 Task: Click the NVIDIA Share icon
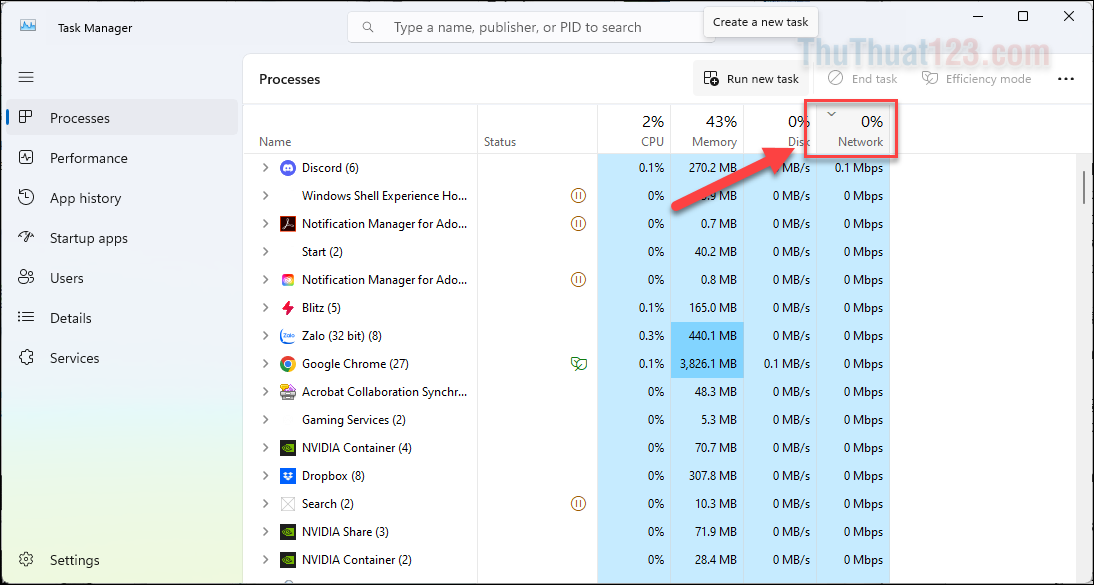tap(287, 531)
